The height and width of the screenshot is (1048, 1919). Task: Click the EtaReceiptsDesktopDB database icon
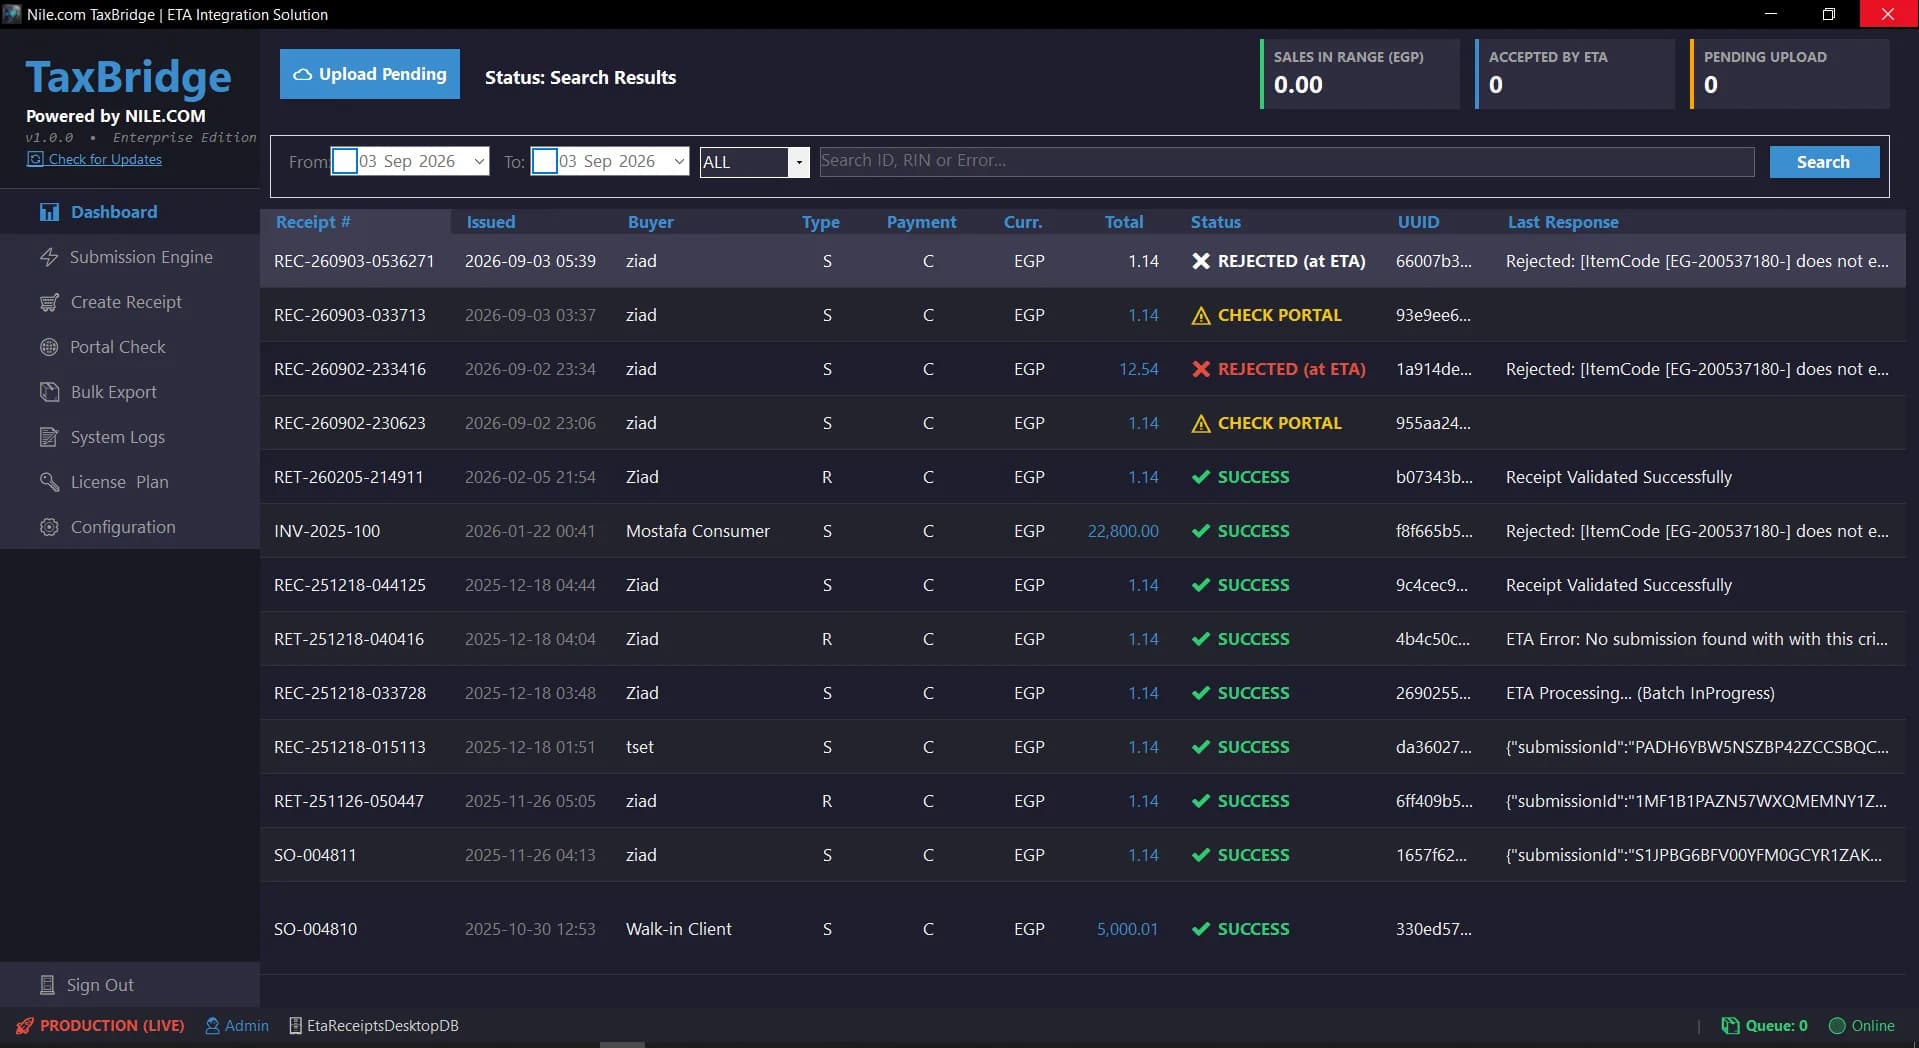tap(295, 1026)
